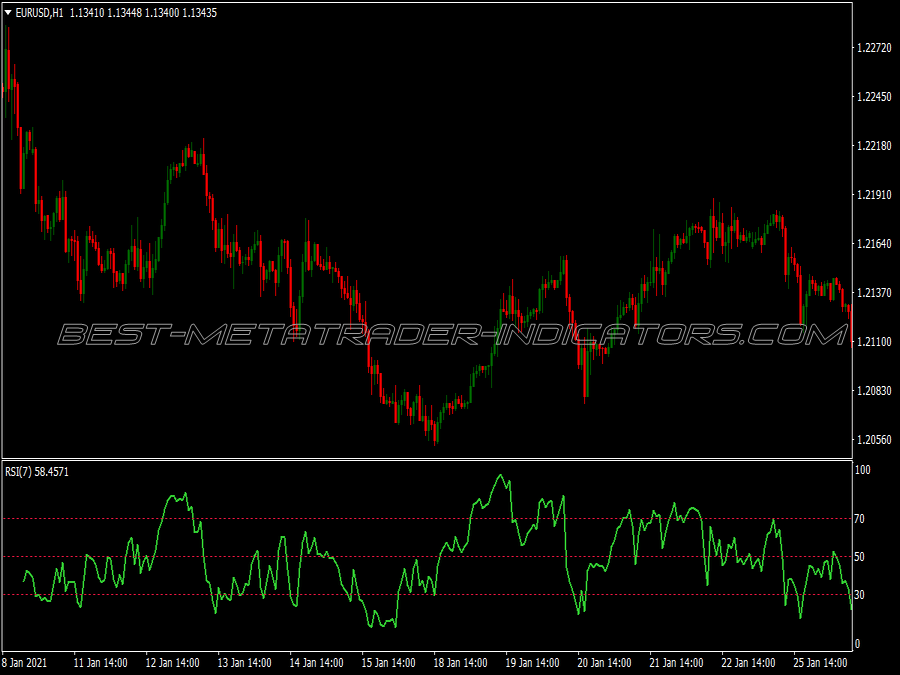Select price level 1.21910 on price axis

click(874, 195)
